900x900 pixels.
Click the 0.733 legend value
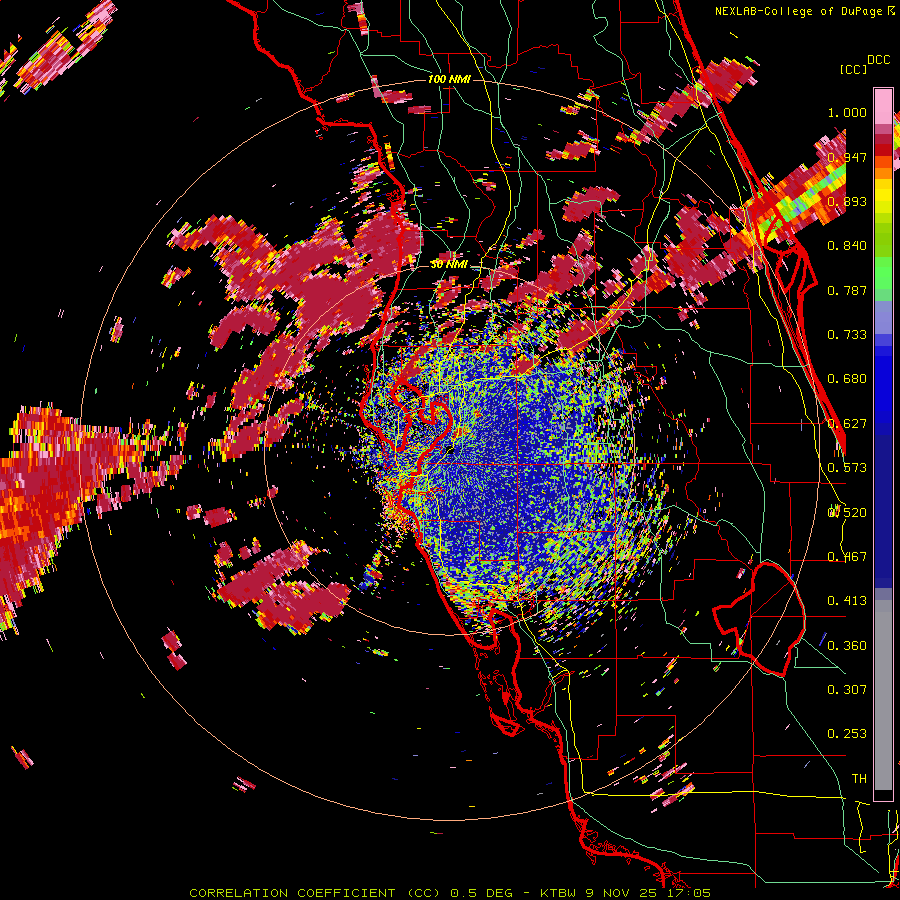coord(847,335)
